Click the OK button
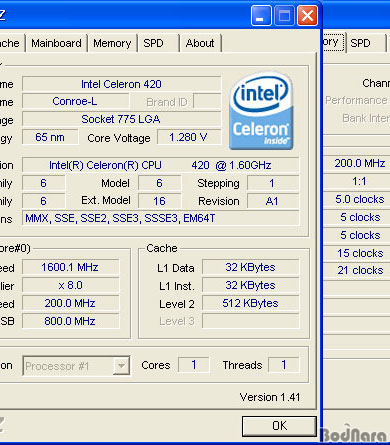Screen dimensions: 390x445 tap(279, 426)
